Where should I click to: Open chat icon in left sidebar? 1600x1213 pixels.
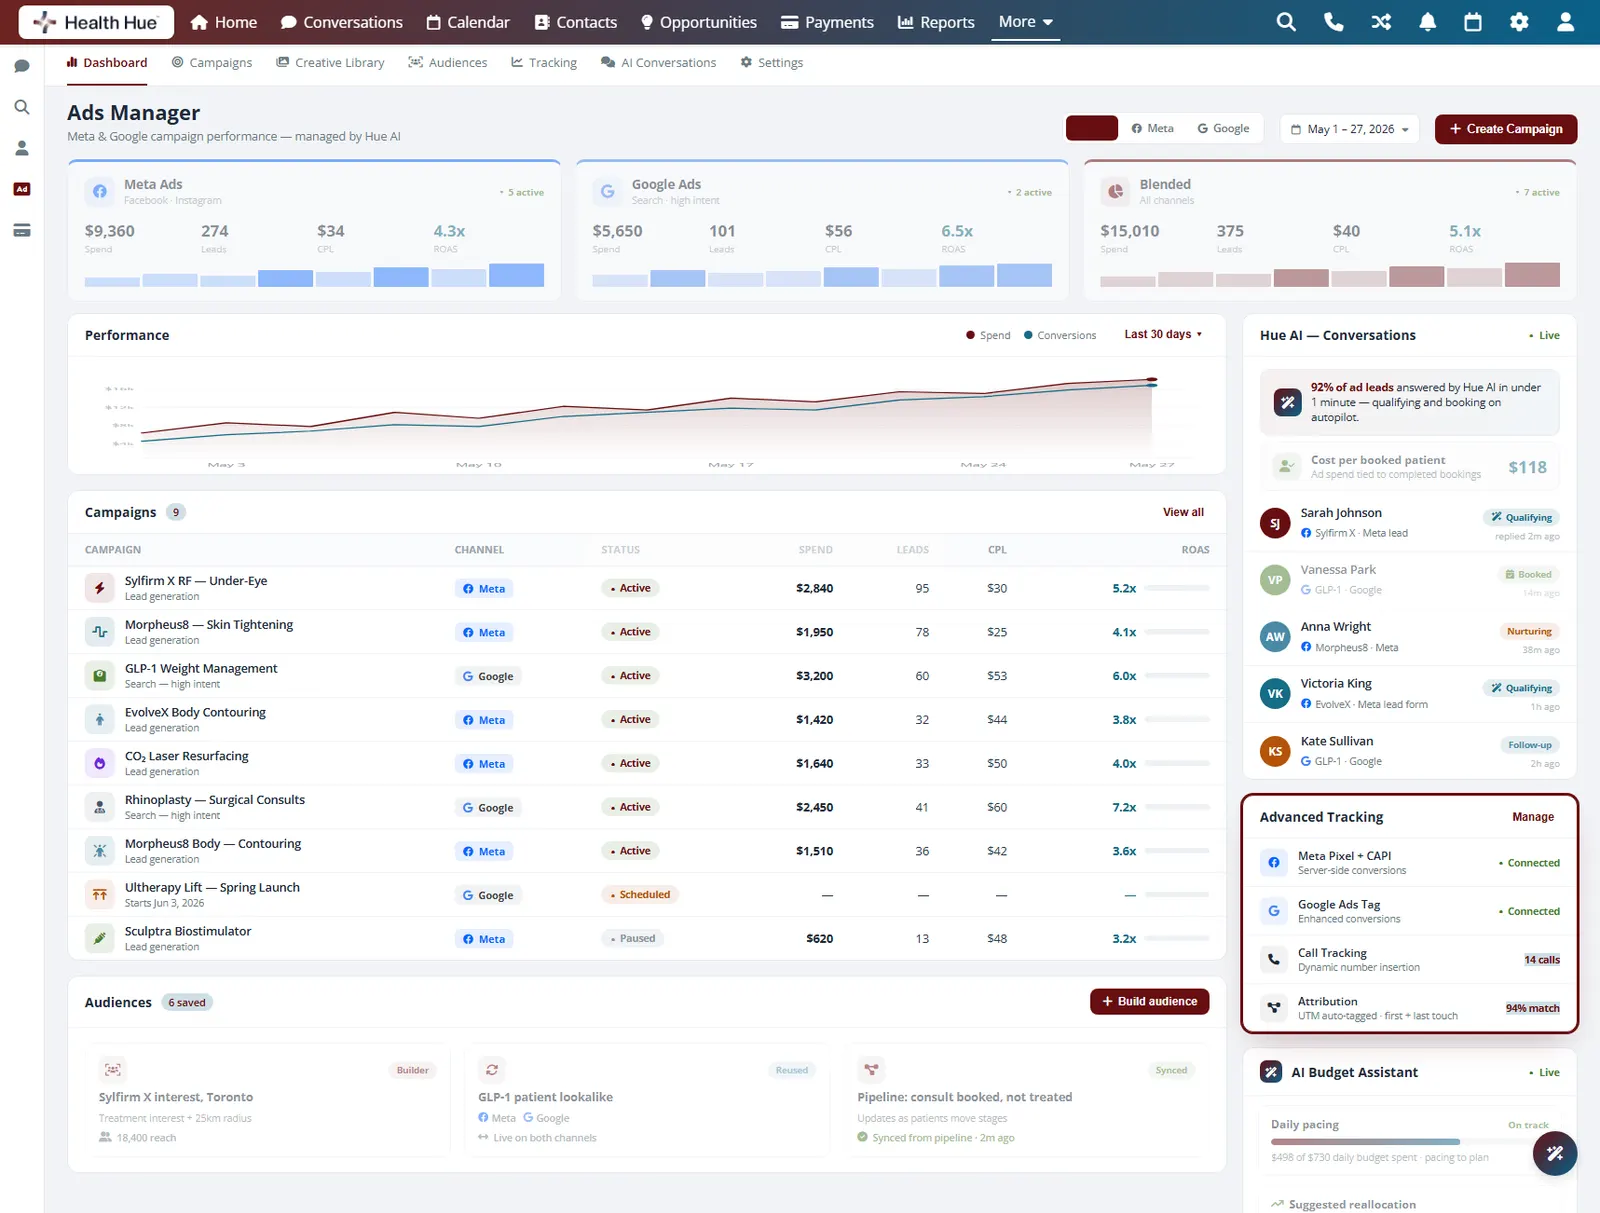(x=22, y=66)
